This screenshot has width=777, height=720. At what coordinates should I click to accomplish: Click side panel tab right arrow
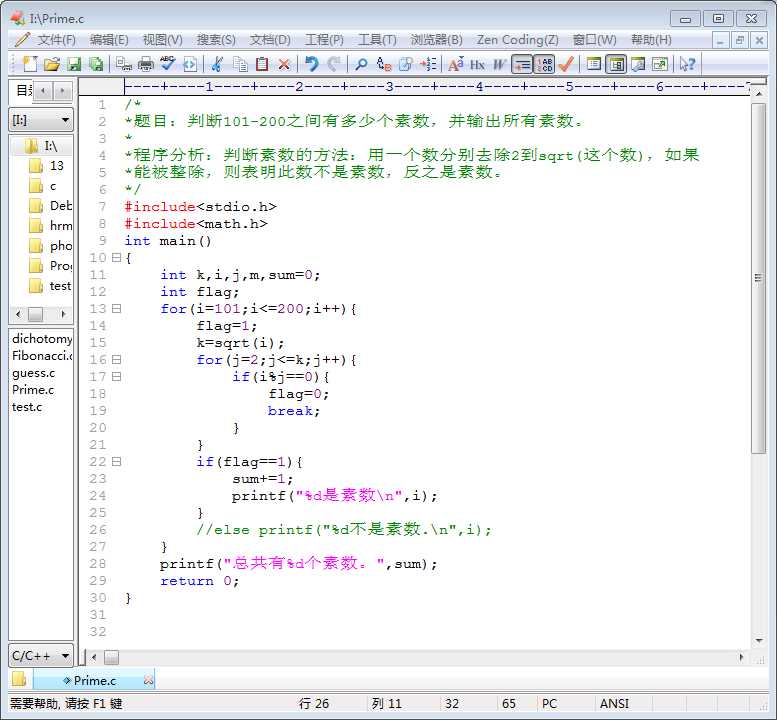62,91
